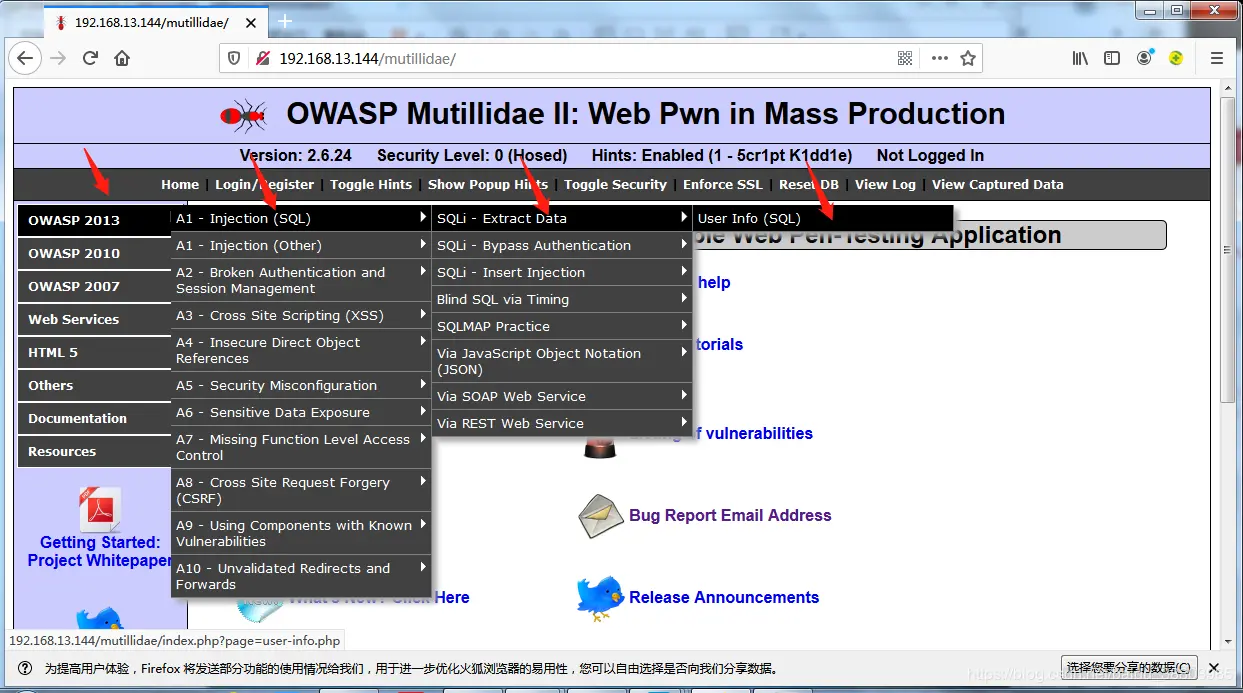Expand A9 - Using Components with Known Vulnerabilities
The image size is (1243, 693).
[x=301, y=533]
